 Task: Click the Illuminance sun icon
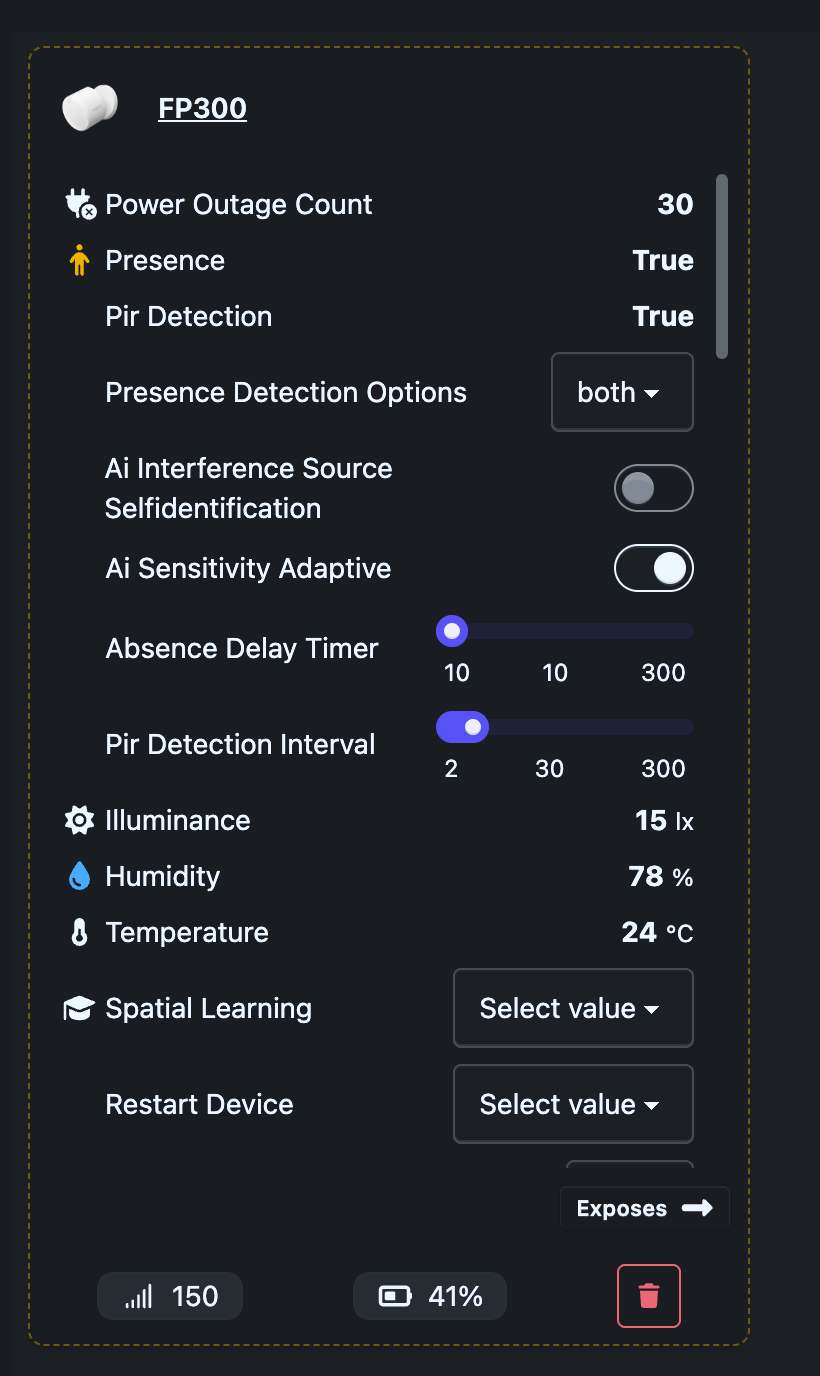tap(79, 821)
